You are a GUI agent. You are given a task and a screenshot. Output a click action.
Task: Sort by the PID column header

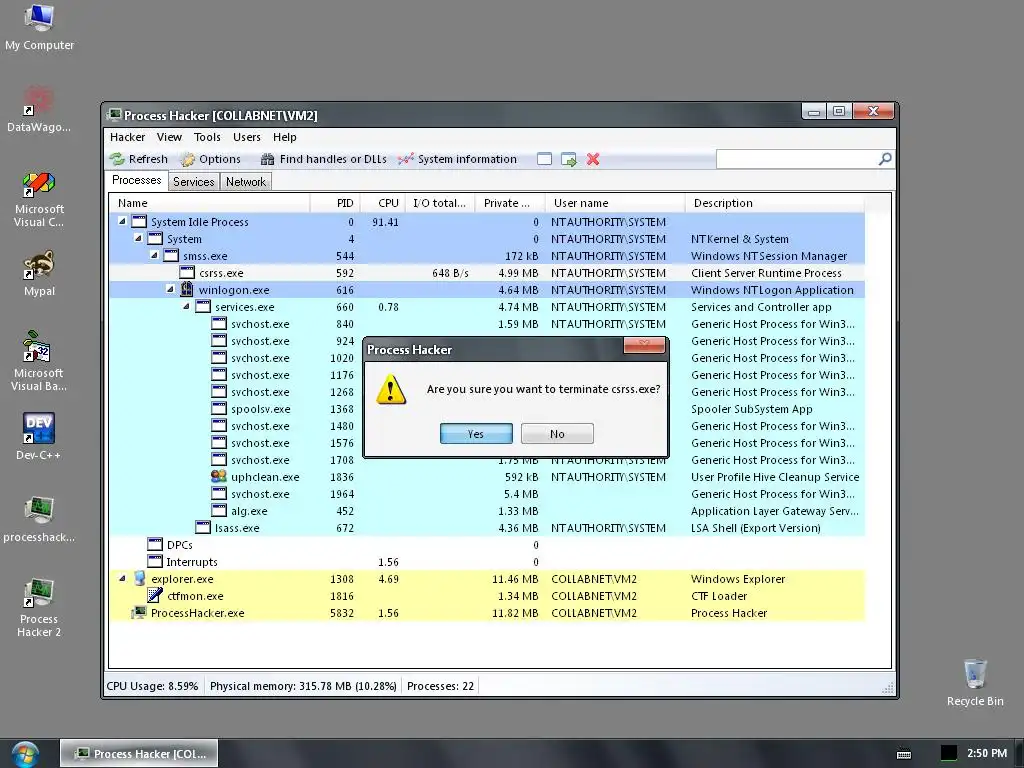coord(334,203)
